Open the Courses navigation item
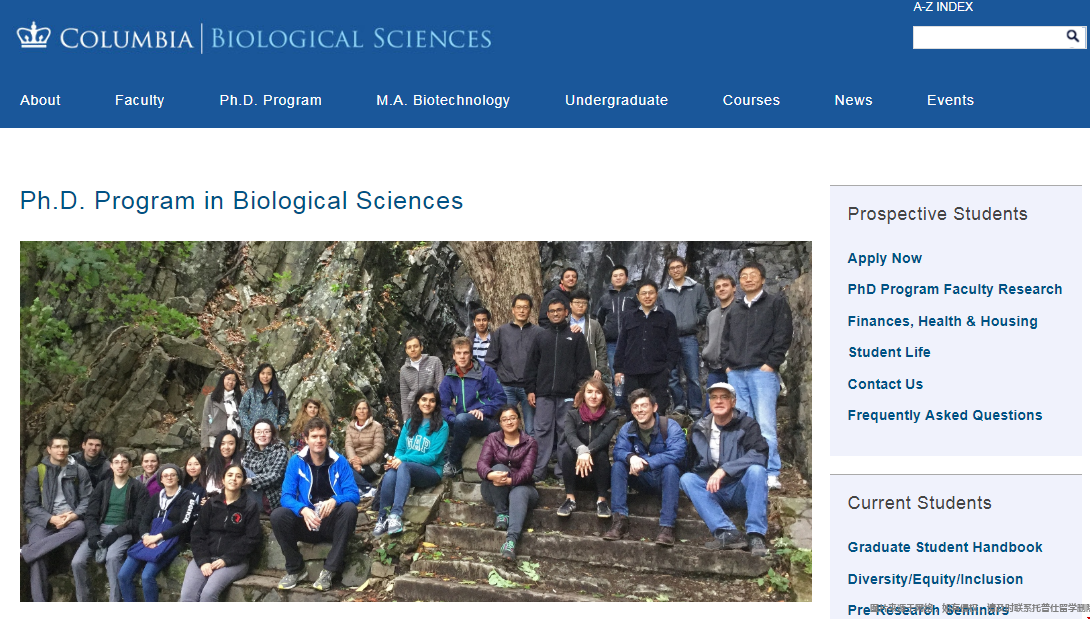Viewport: 1090px width, 619px height. point(751,100)
